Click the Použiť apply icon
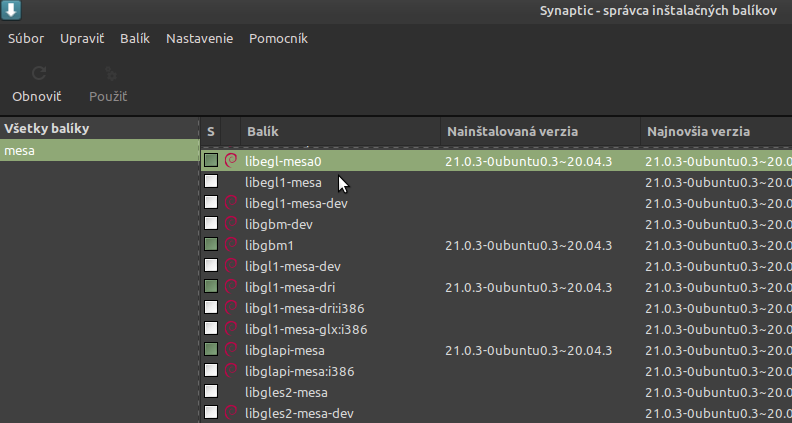The image size is (792, 423). 110,74
